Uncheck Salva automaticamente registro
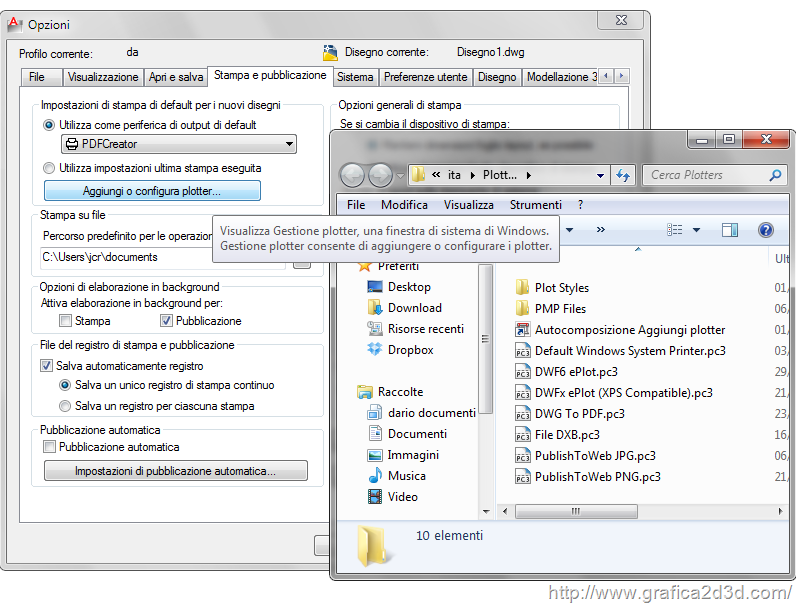Screen dimensions: 796x604 click(47, 366)
